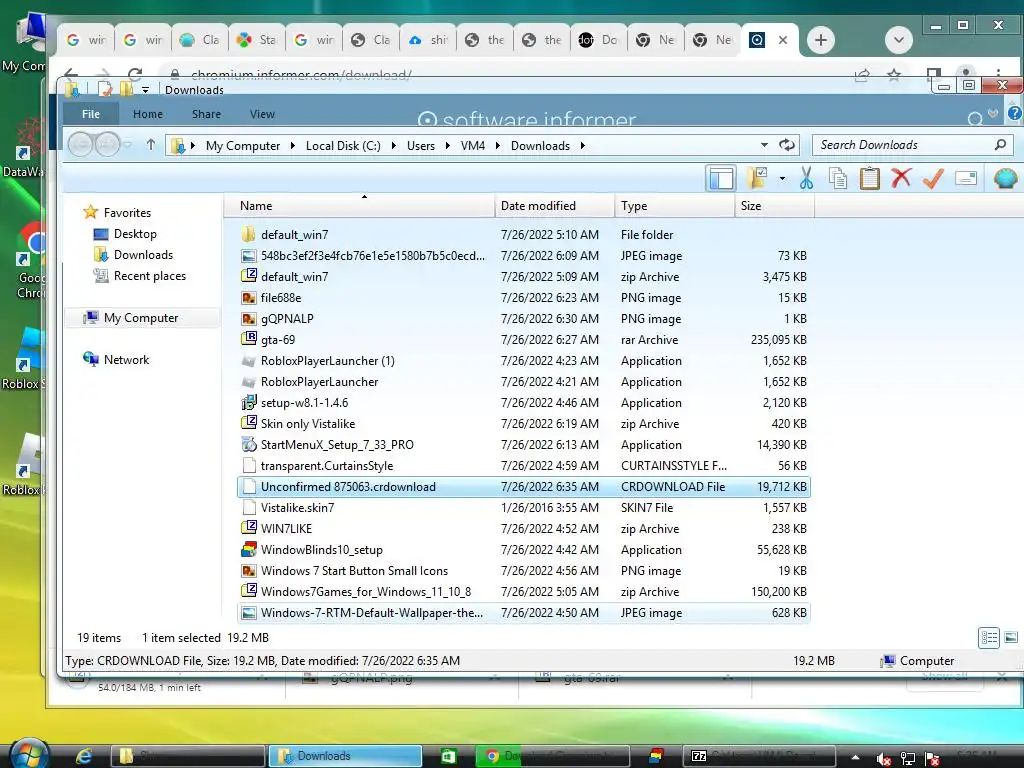Click the magnifier icon in search box

point(1000,144)
